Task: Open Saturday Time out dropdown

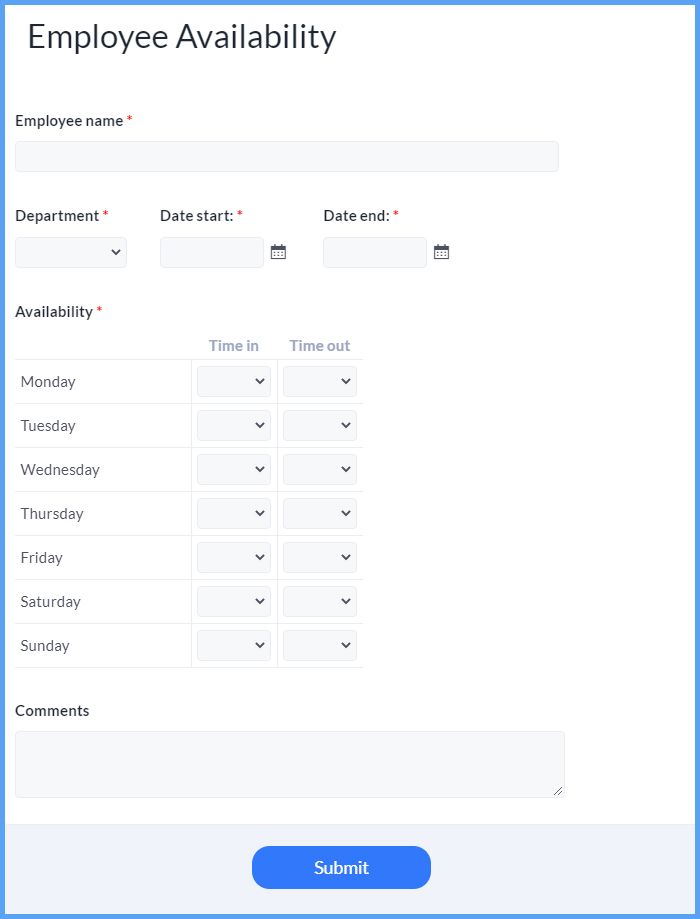Action: point(320,601)
